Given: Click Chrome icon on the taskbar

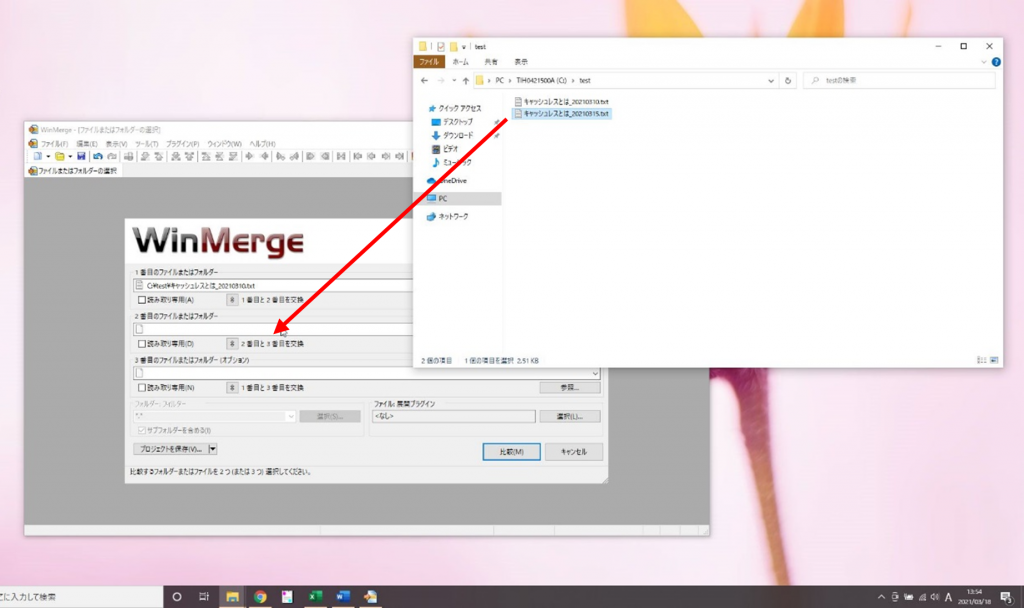Looking at the screenshot, I should pyautogui.click(x=260, y=596).
